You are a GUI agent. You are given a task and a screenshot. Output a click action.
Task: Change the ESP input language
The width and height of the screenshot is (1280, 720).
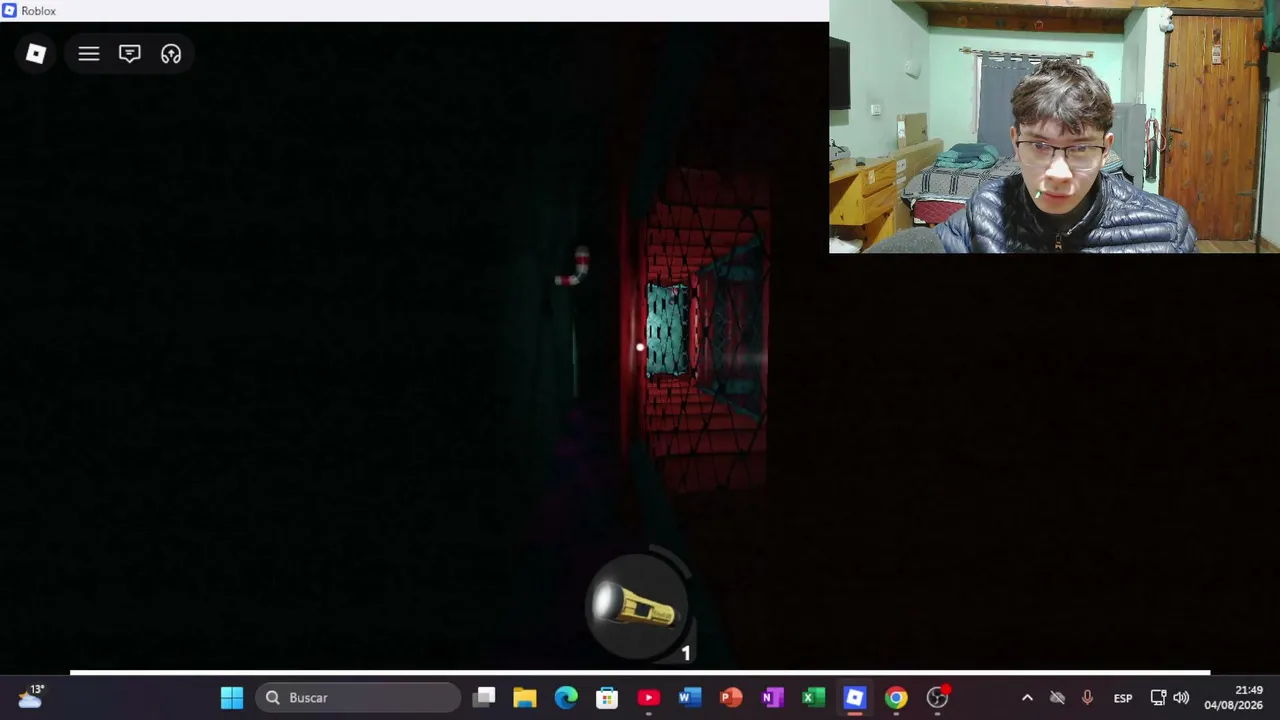1123,698
